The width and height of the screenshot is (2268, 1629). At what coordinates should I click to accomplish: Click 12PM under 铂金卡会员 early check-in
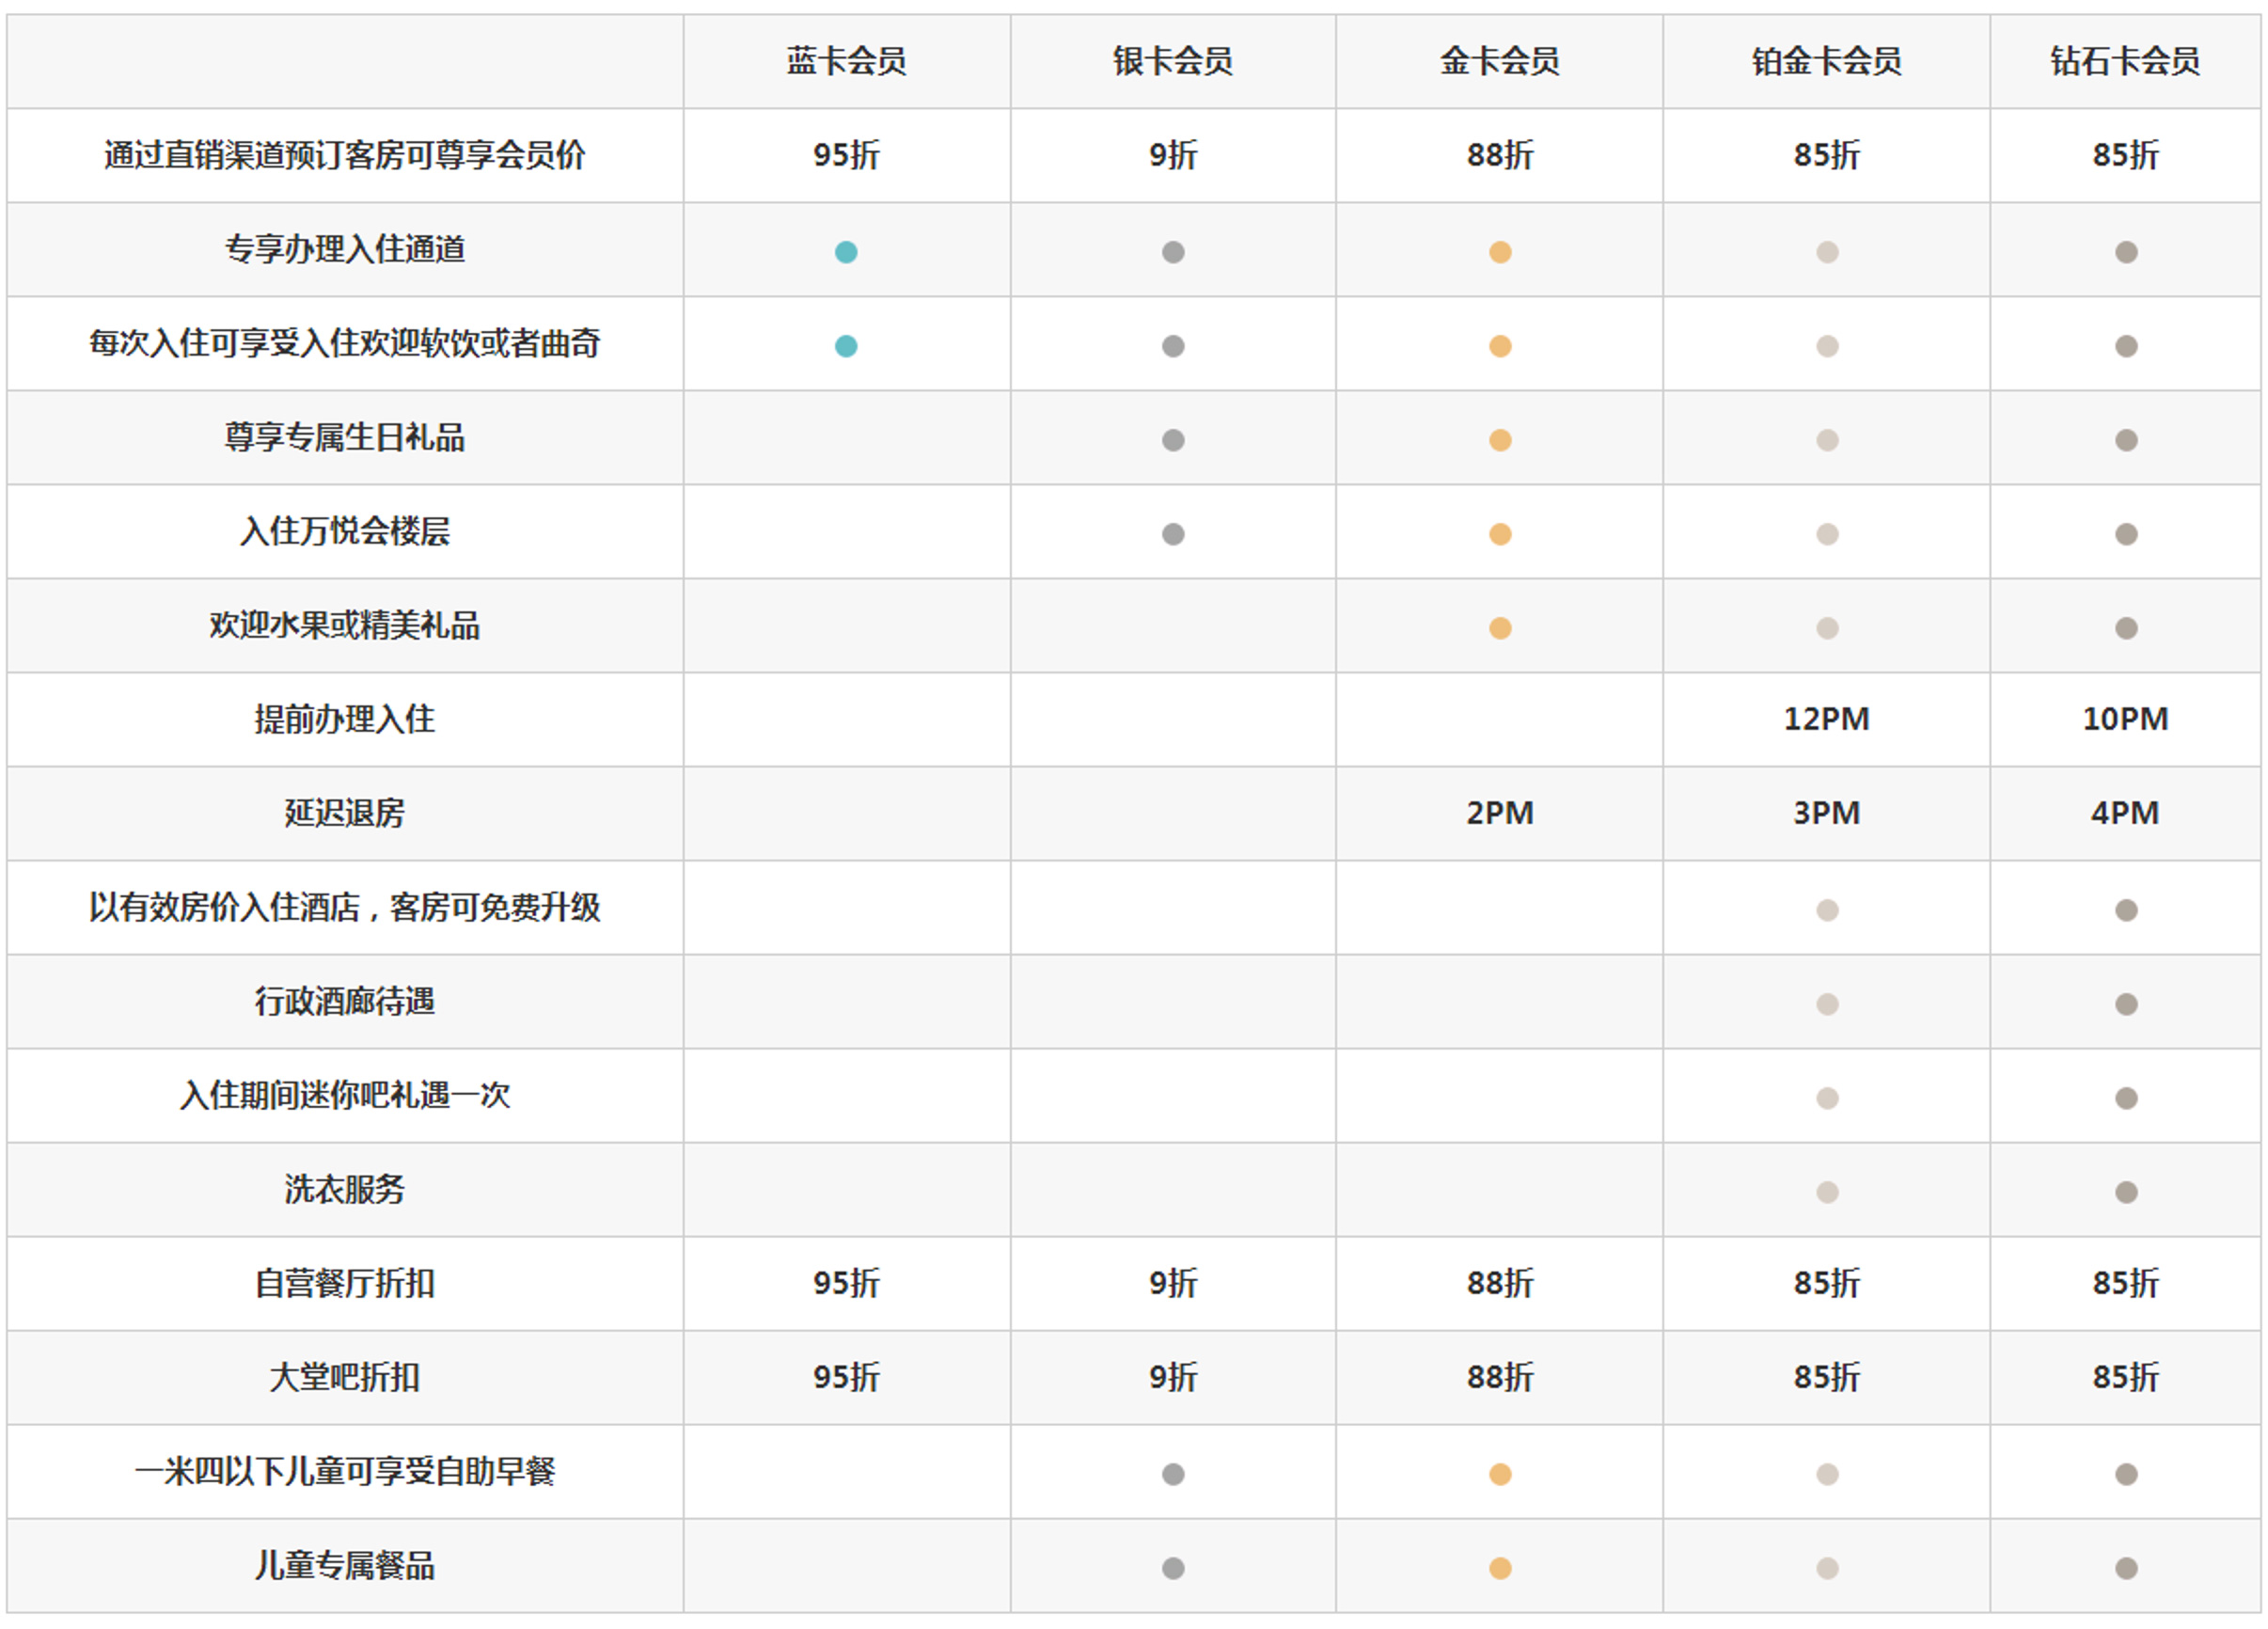pos(1826,719)
